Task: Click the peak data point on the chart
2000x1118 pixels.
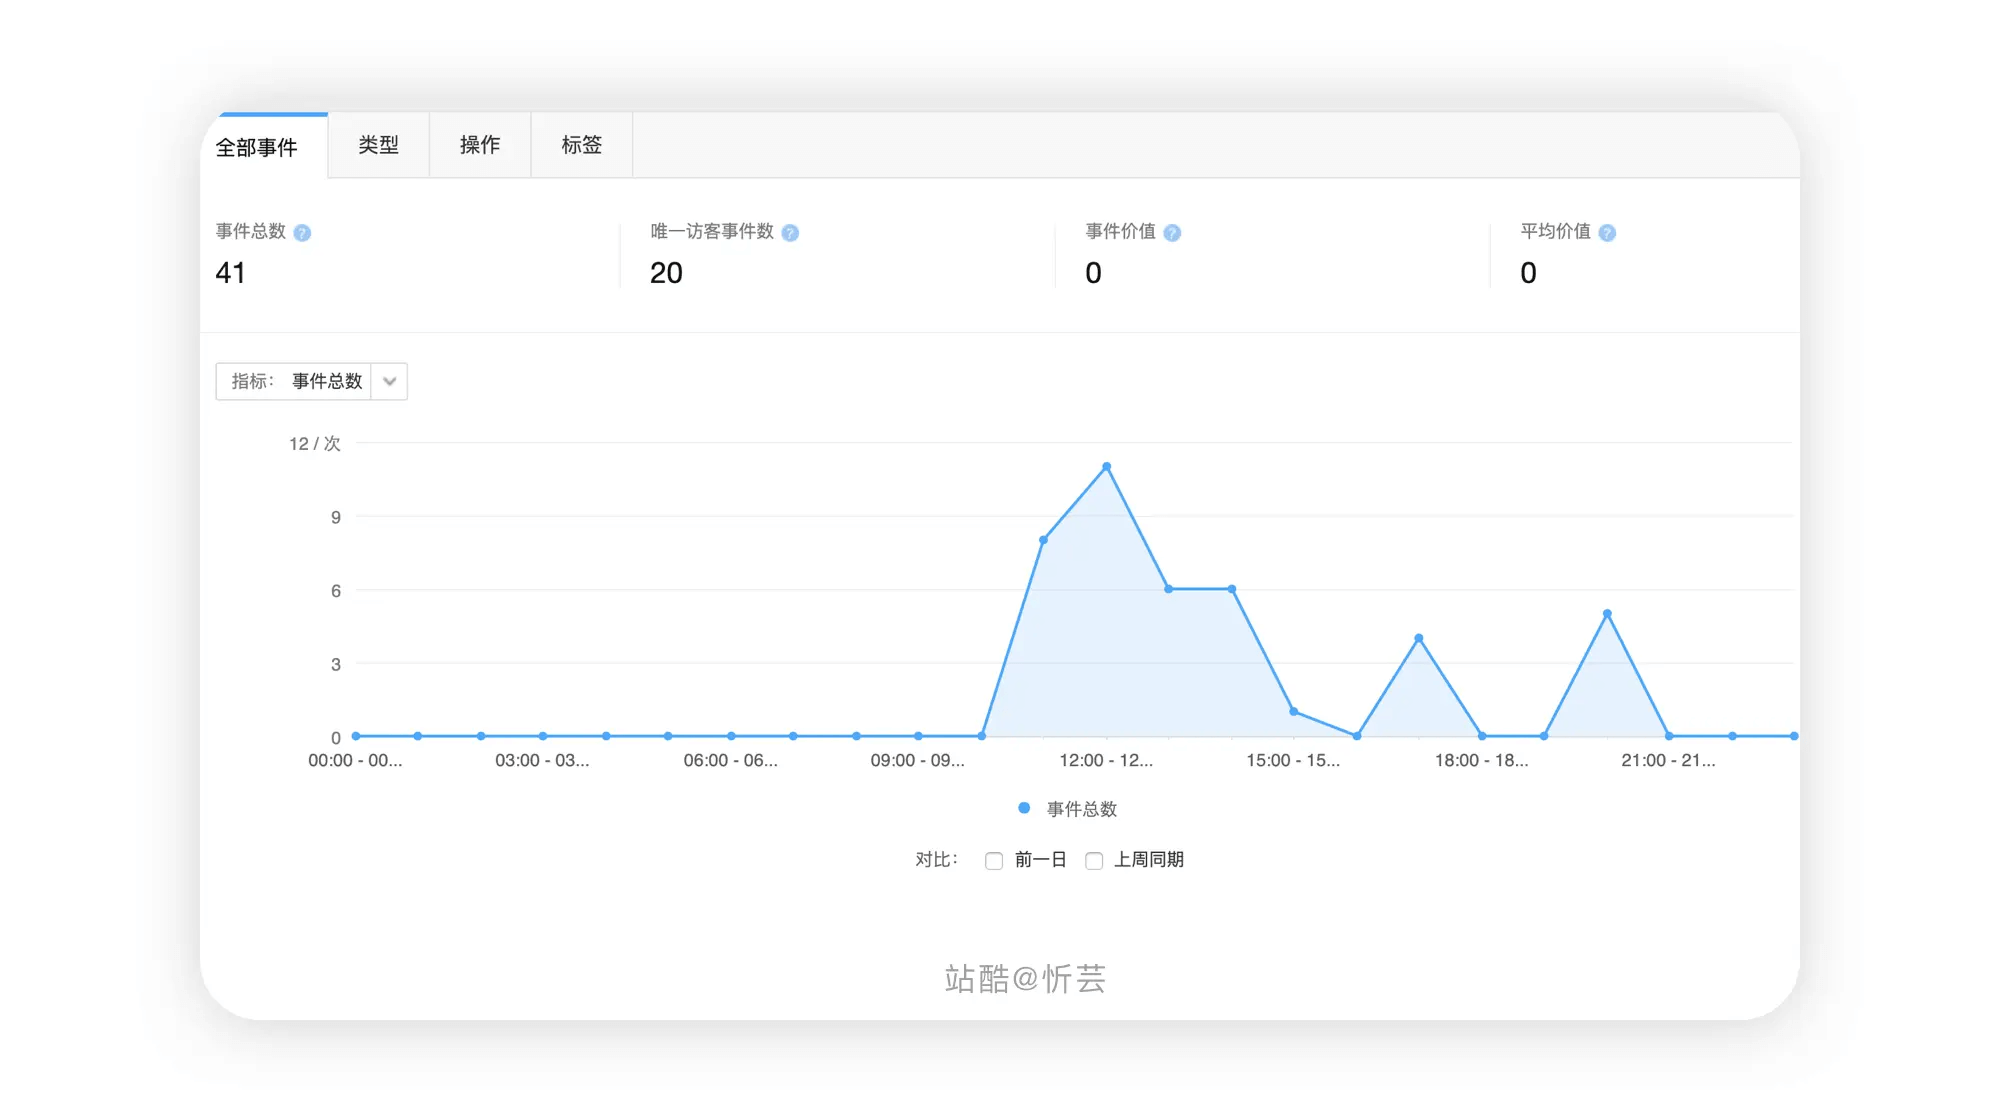Action: [1106, 467]
